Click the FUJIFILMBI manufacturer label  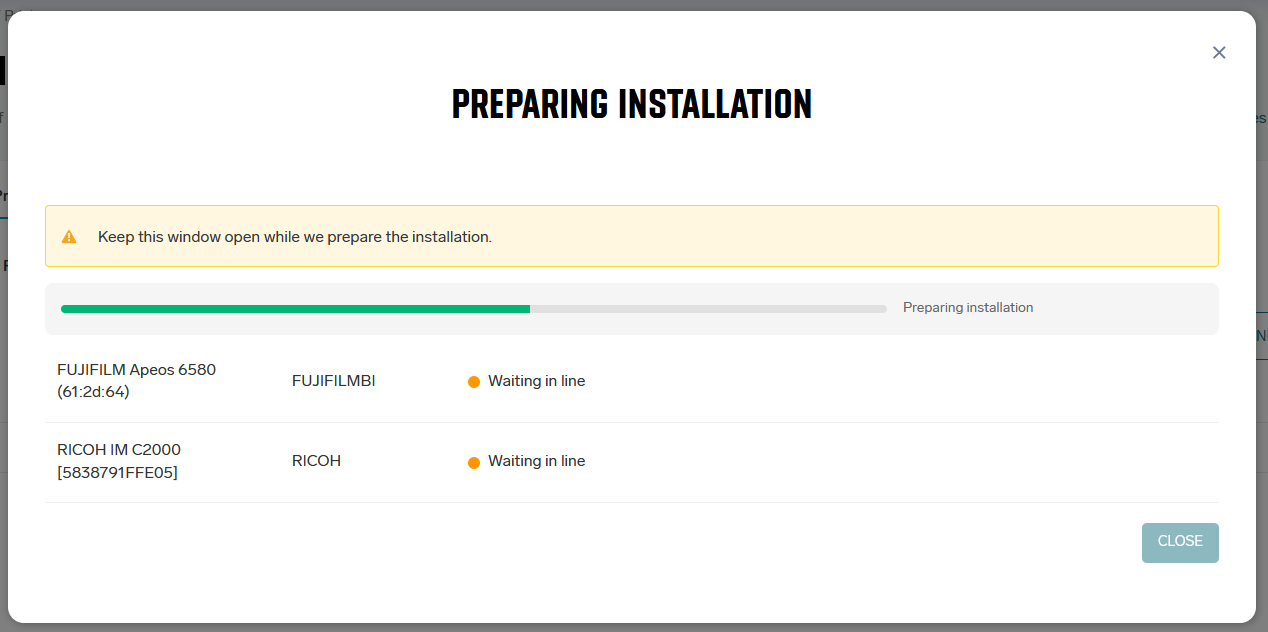click(333, 381)
